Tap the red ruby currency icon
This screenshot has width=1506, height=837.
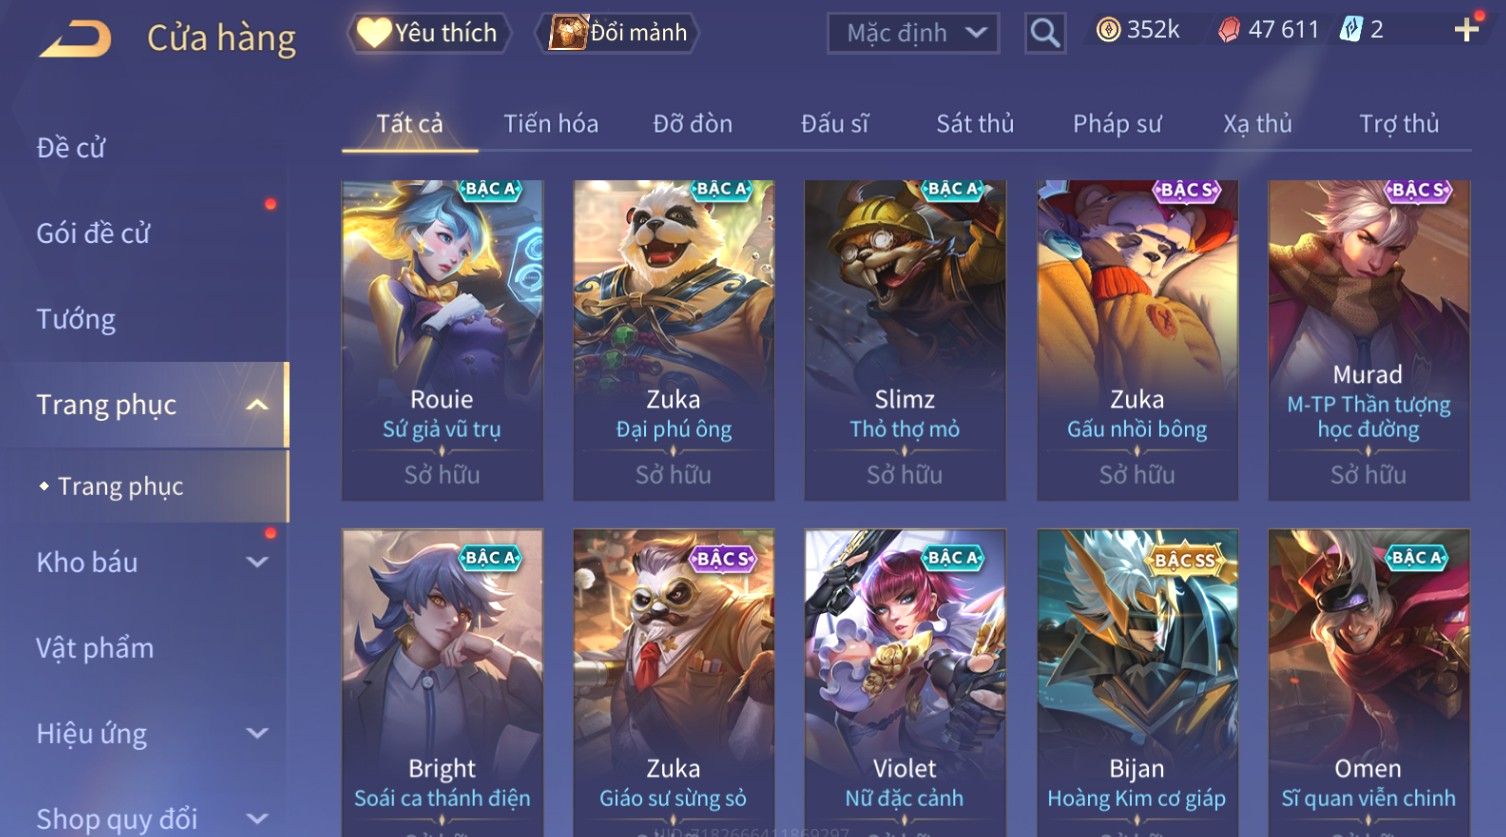coord(1228,30)
